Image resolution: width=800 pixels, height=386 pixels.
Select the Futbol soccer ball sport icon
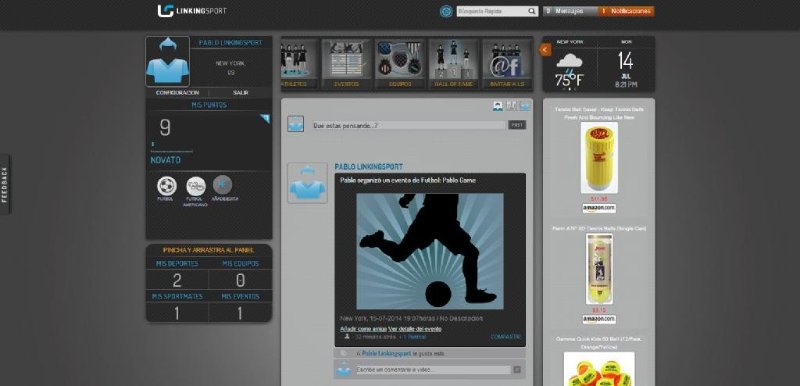167,186
